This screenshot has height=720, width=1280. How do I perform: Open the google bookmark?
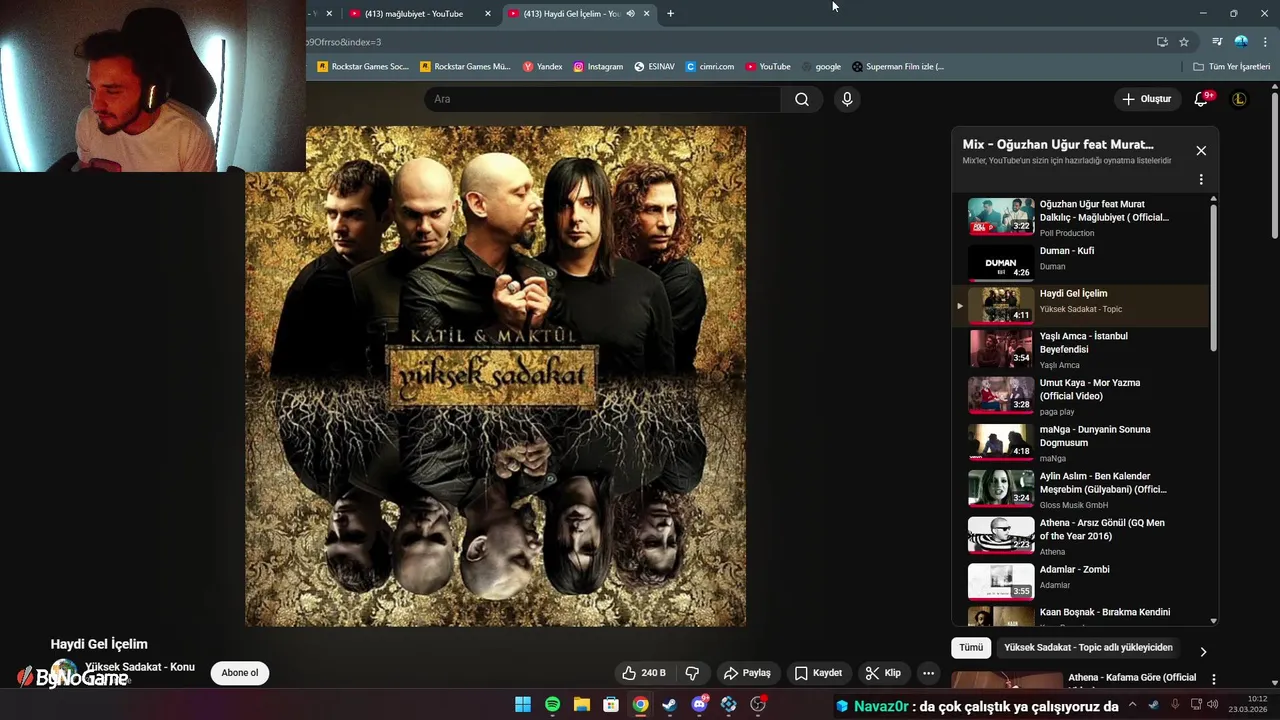click(821, 67)
